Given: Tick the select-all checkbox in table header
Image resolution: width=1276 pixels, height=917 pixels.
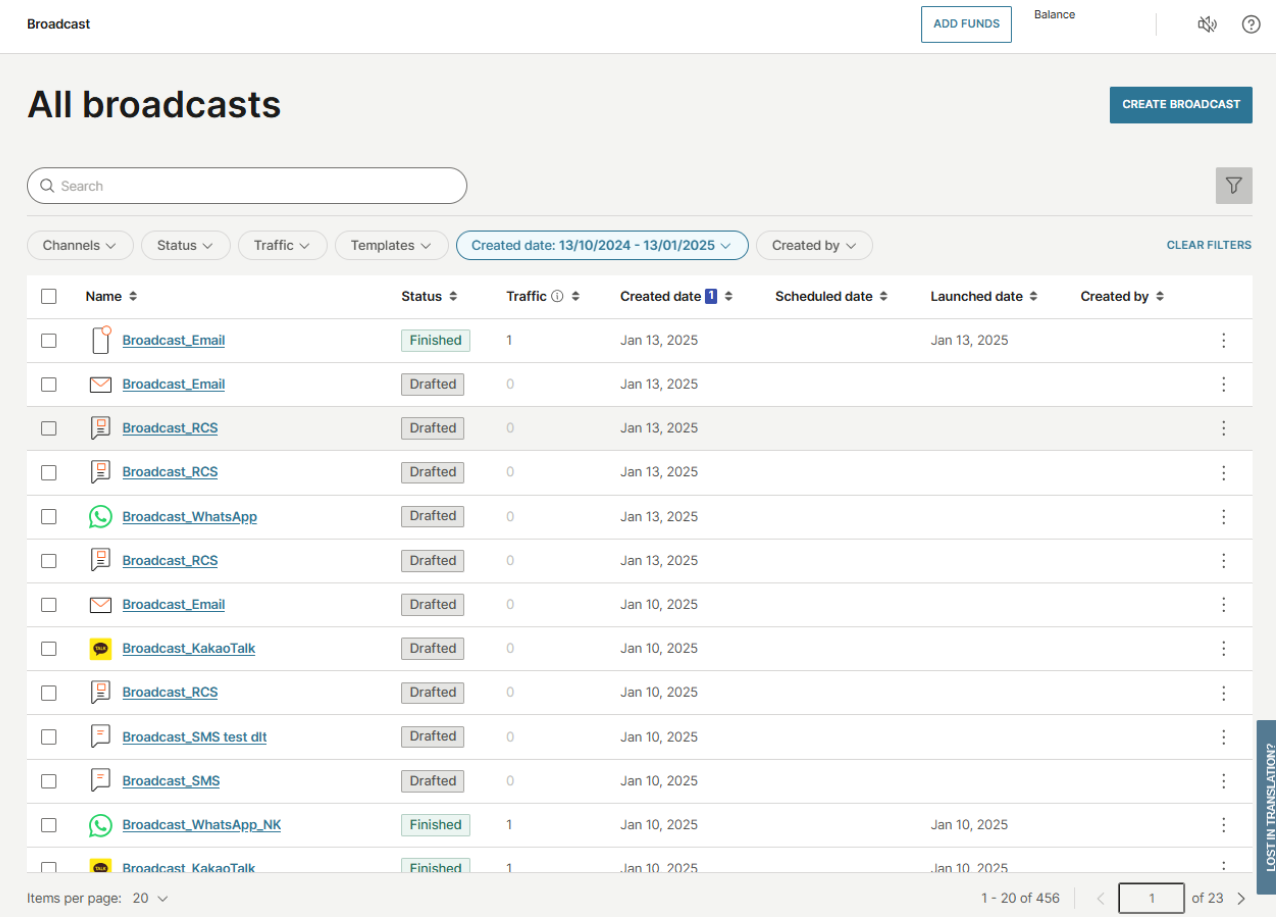Looking at the screenshot, I should click(x=49, y=297).
